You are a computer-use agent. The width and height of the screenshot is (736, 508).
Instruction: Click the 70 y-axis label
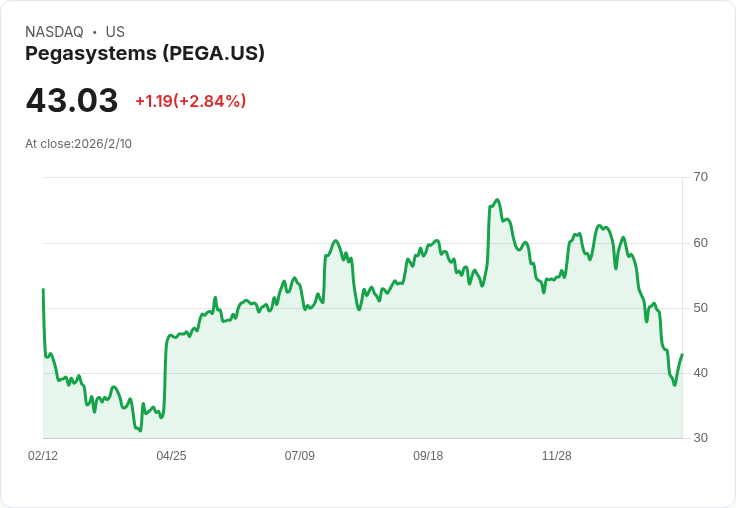click(x=700, y=177)
